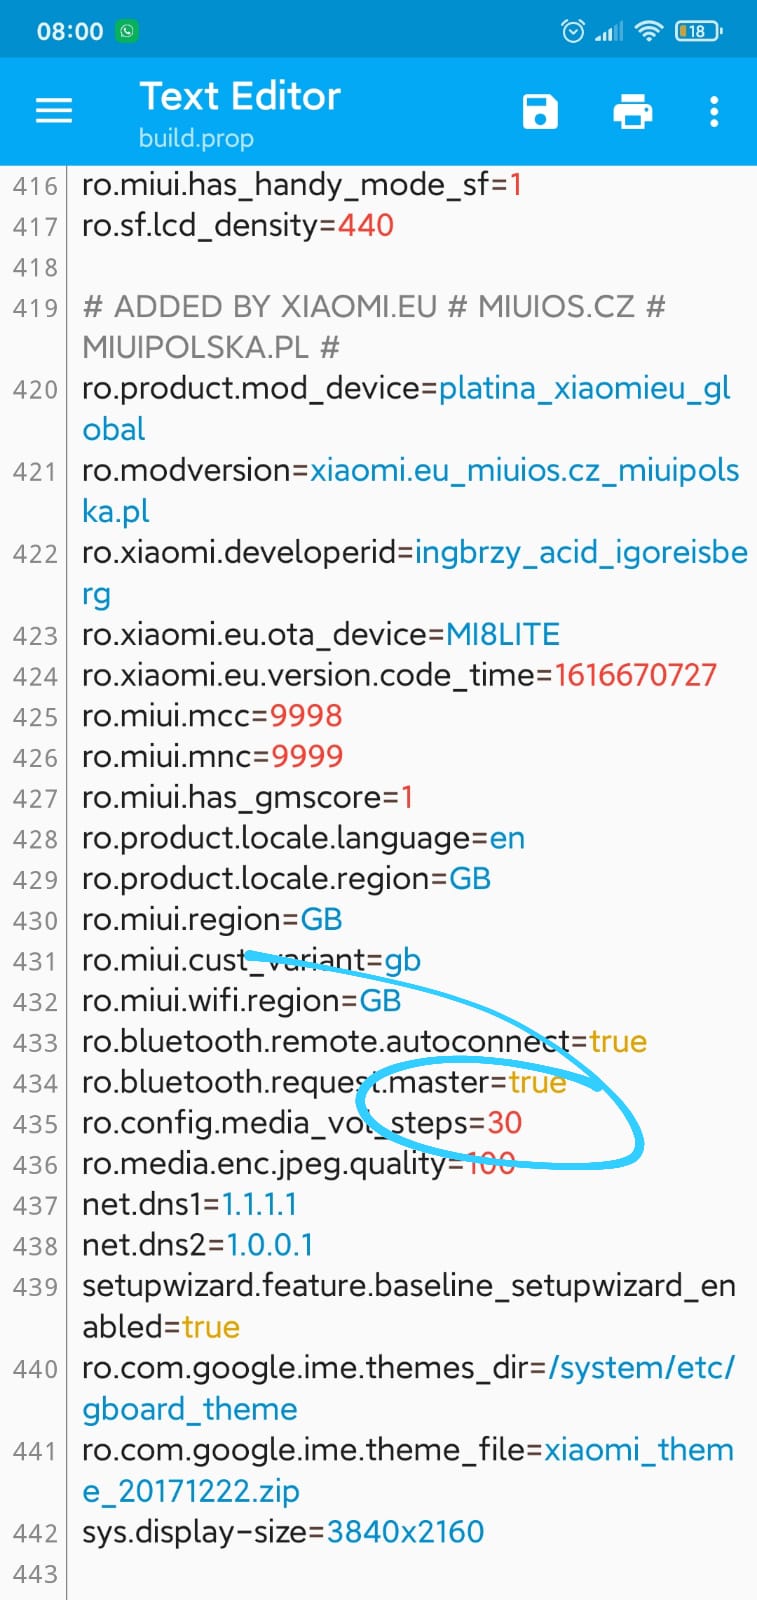This screenshot has height=1600, width=757.
Task: Open the hamburger navigation menu
Action: [x=54, y=111]
